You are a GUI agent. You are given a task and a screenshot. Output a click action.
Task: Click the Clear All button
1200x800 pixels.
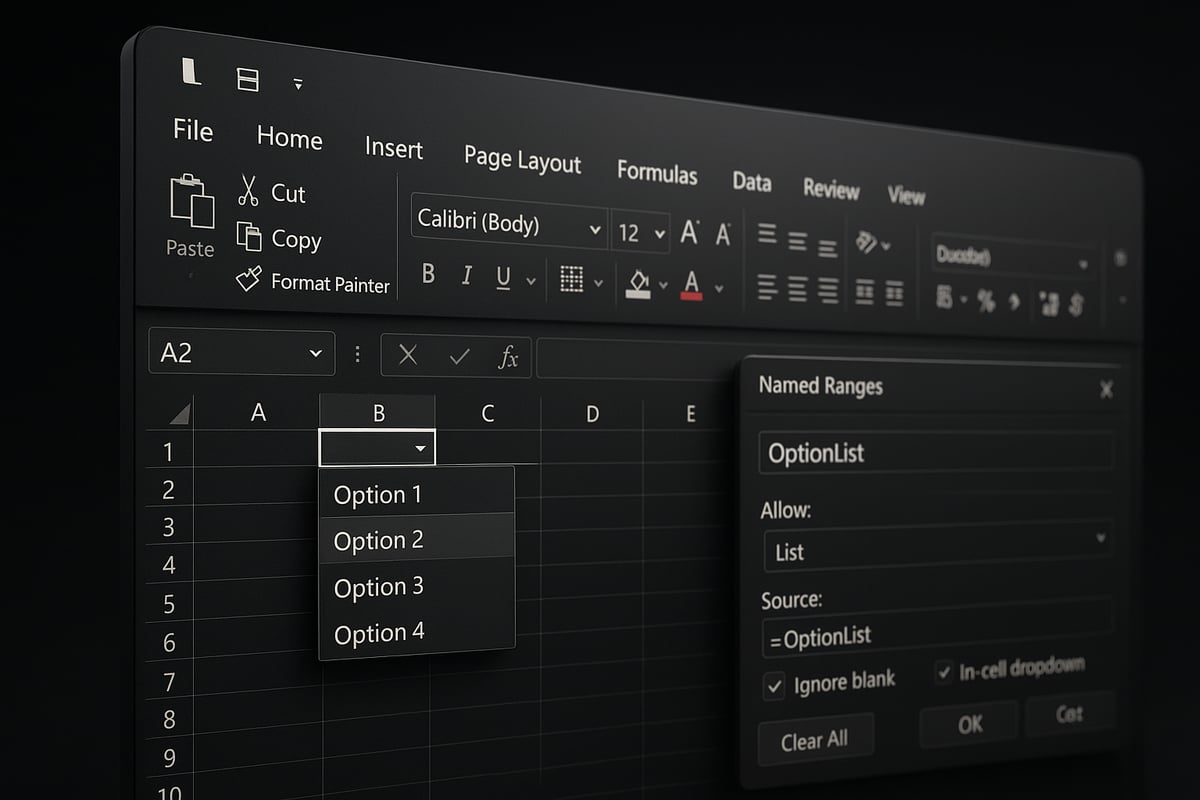(815, 739)
